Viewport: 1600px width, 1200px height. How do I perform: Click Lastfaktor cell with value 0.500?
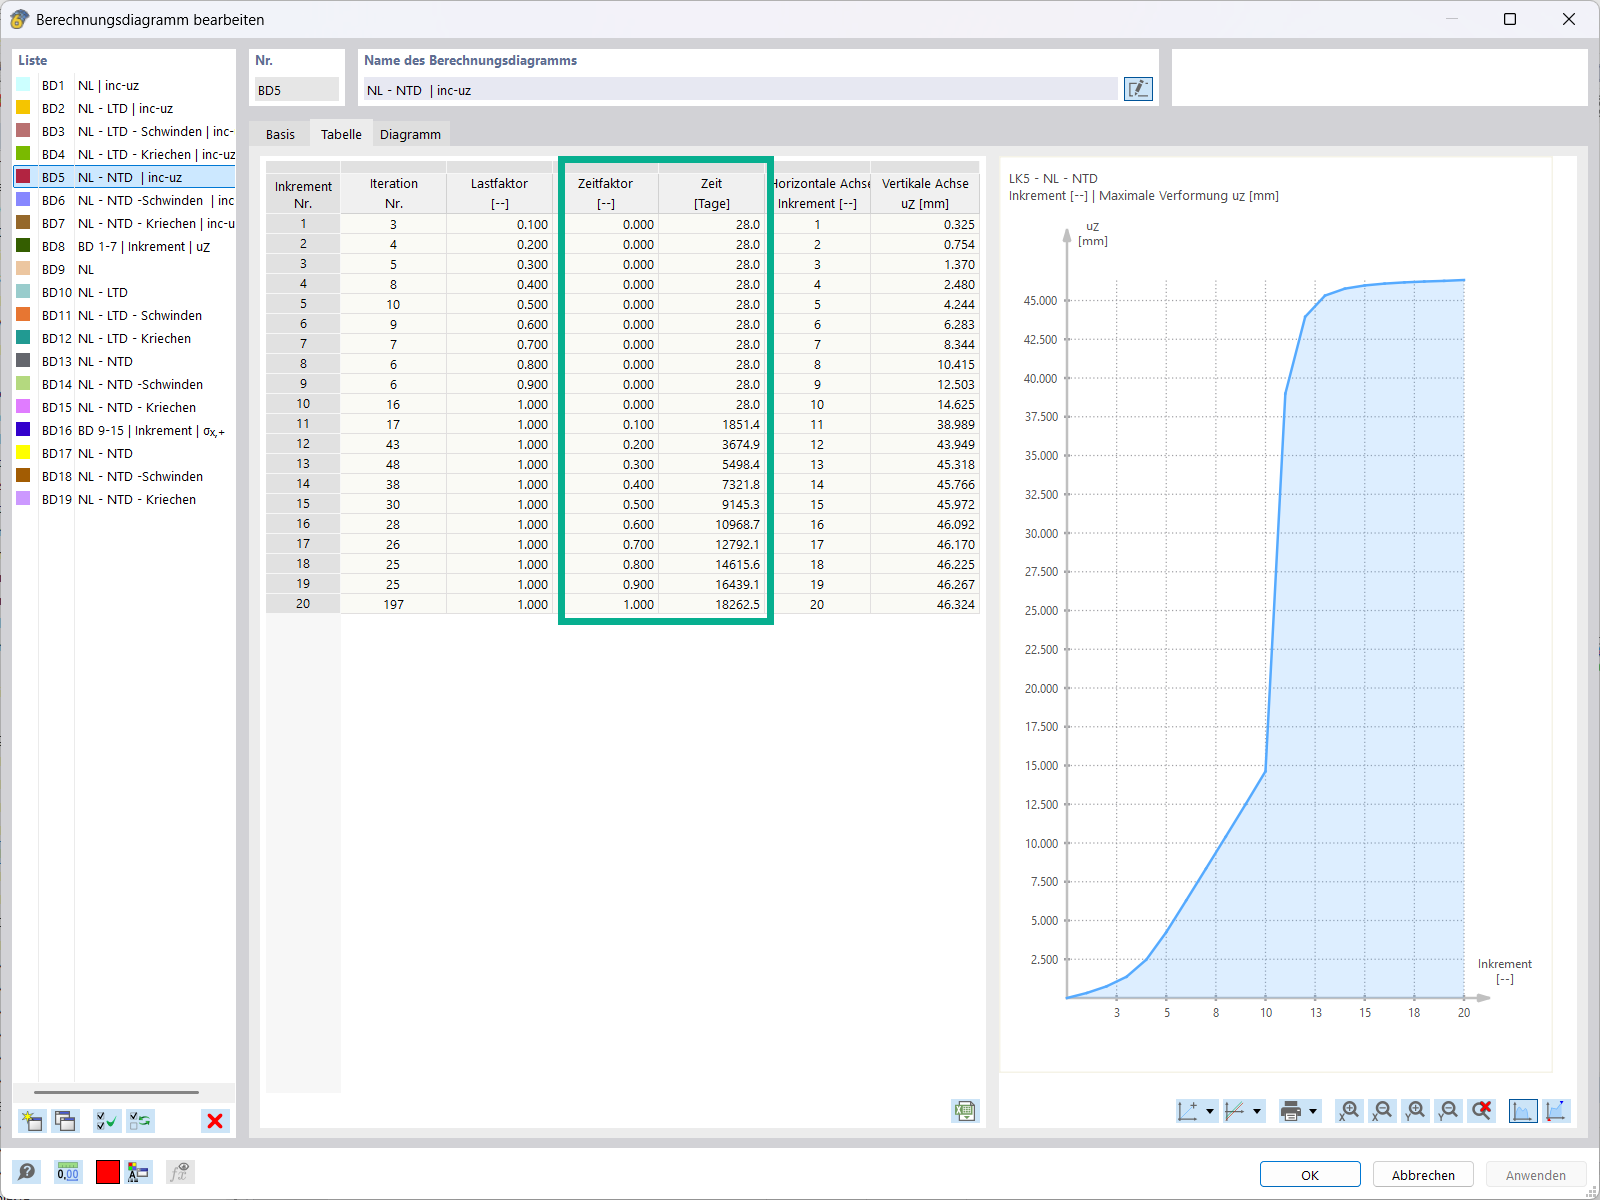pos(499,304)
